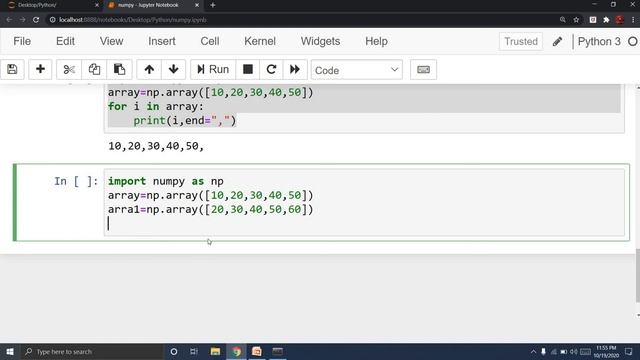Copy selected cells icon in toolbar

[x=94, y=69]
